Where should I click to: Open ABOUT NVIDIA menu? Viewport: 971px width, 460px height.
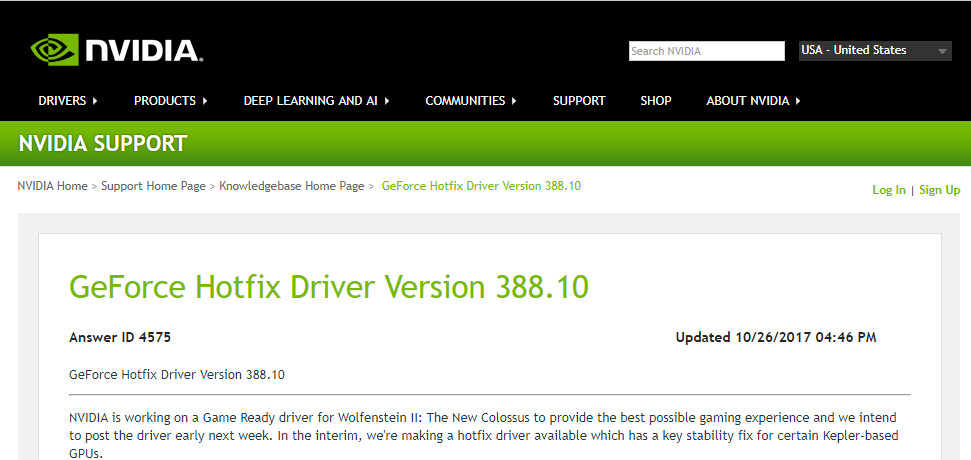point(747,101)
